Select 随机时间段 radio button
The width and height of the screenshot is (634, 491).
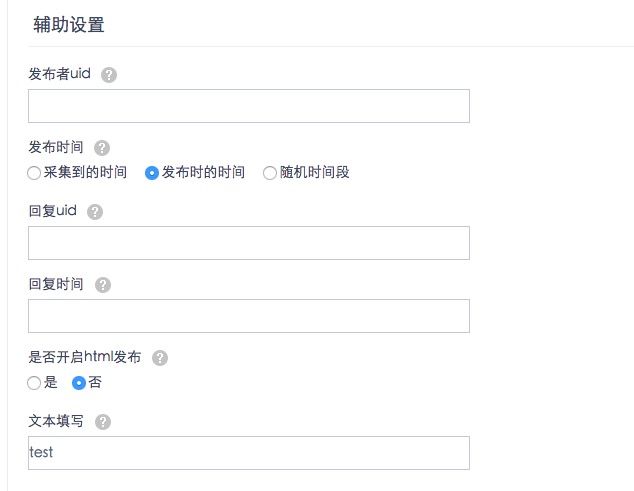[x=270, y=173]
